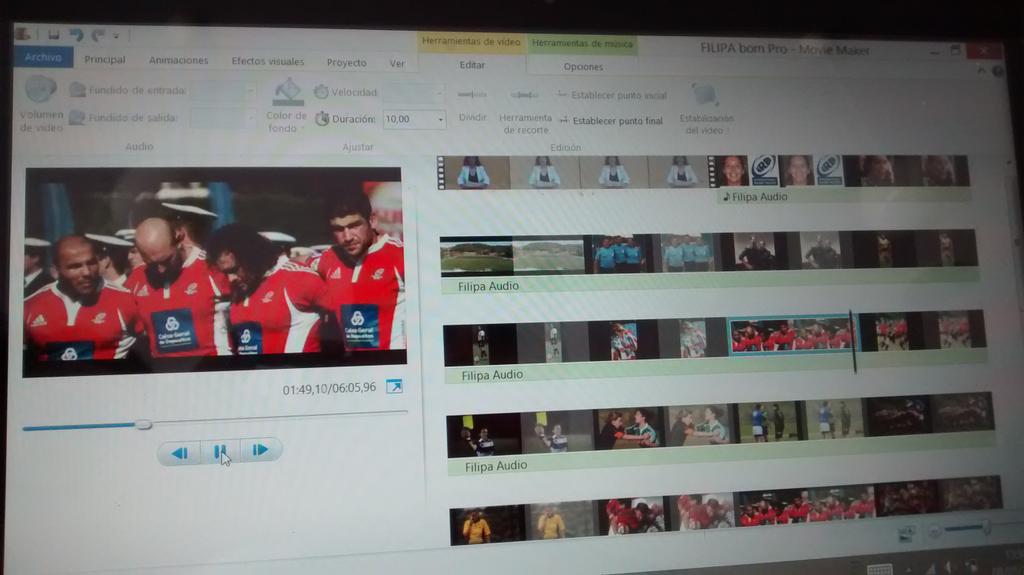This screenshot has width=1024, height=575.
Task: Click the Undo arrow in quick access toolbar
Action: (76, 35)
